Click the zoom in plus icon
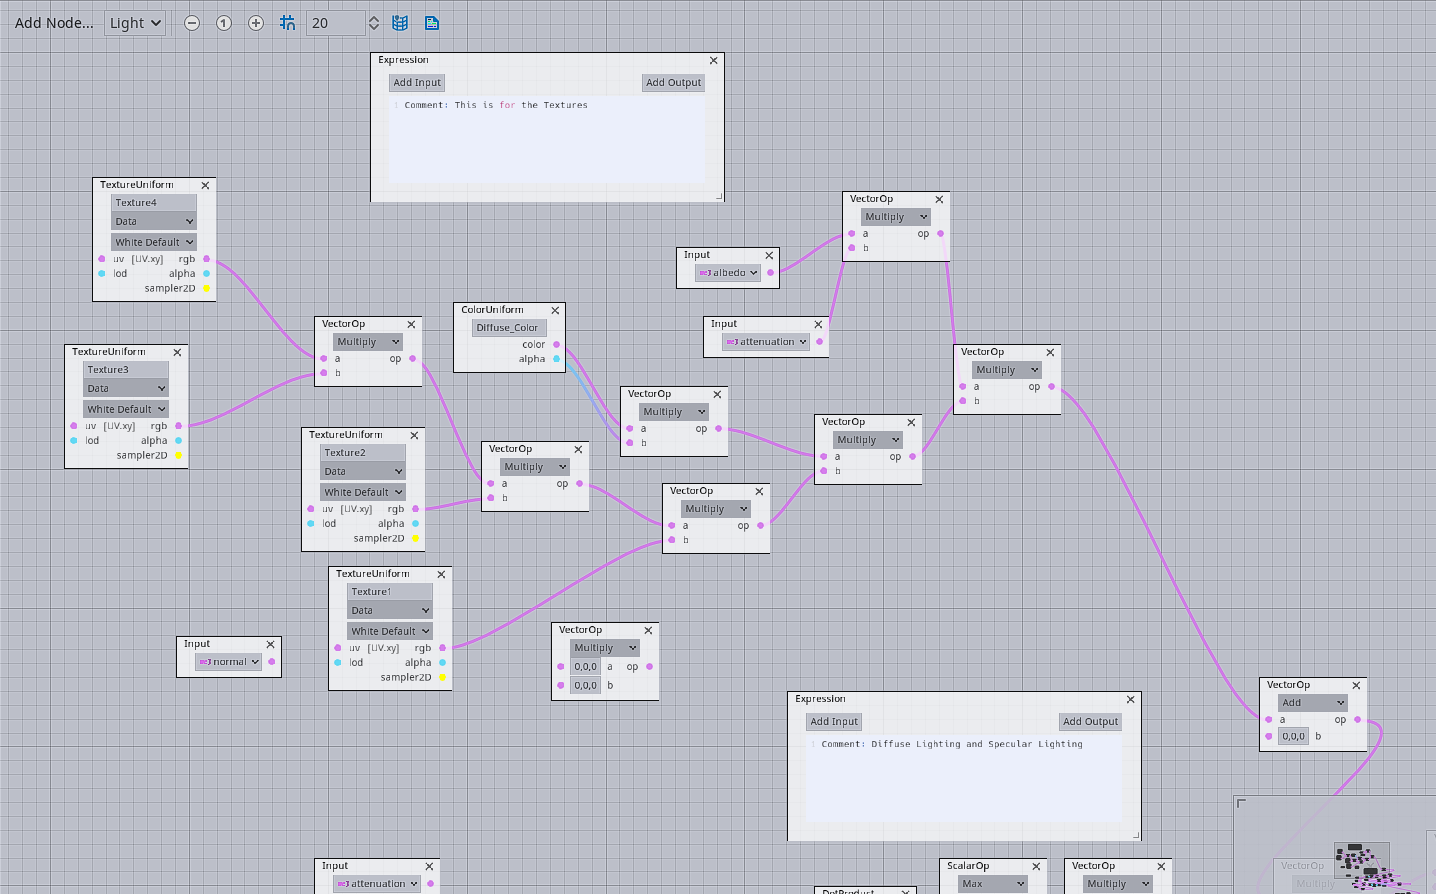1436x894 pixels. pos(256,23)
